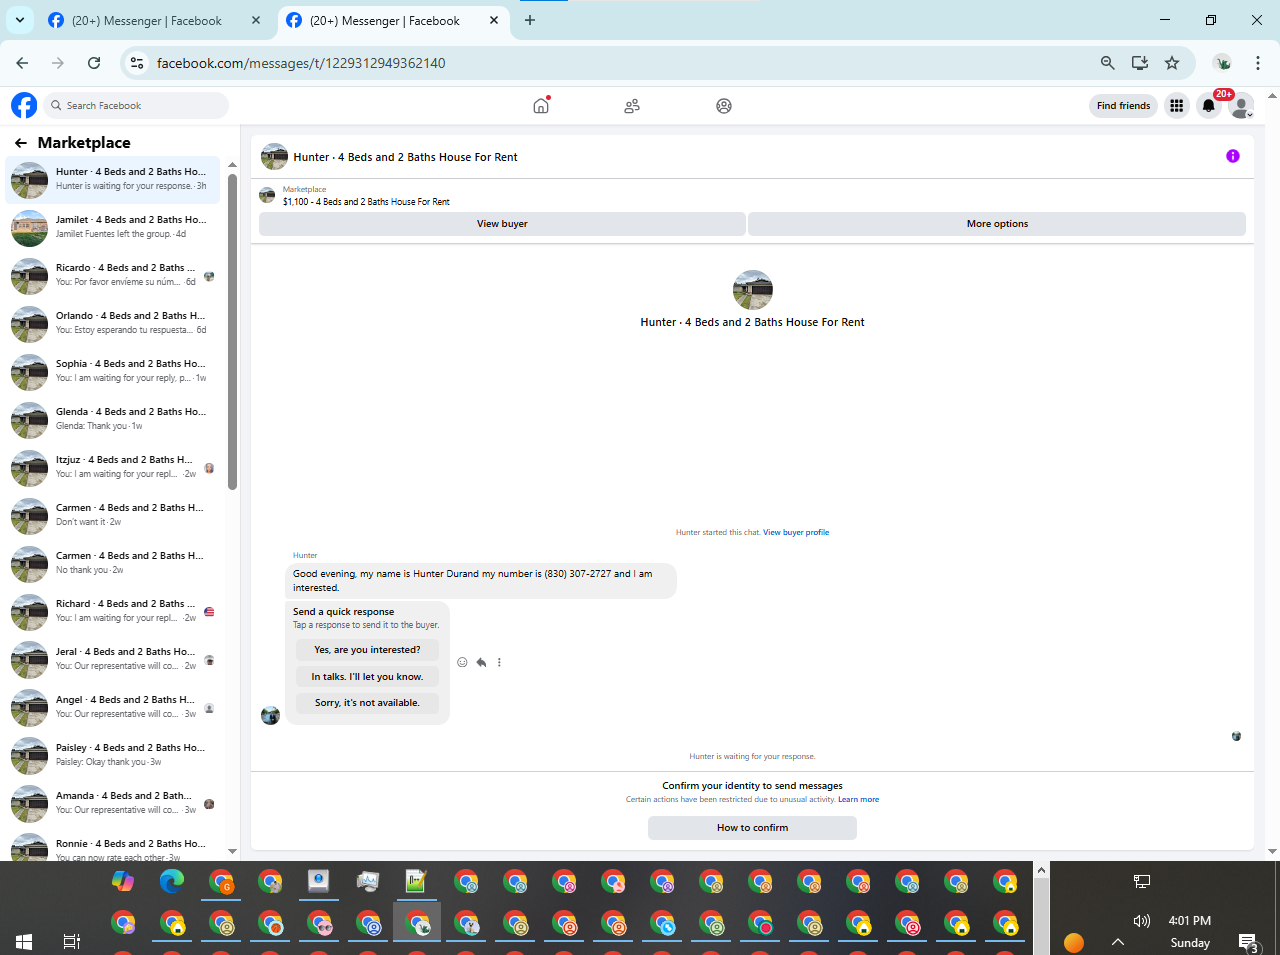Open conversation information purple icon
Screen dimensions: 1280x955
click(1233, 156)
